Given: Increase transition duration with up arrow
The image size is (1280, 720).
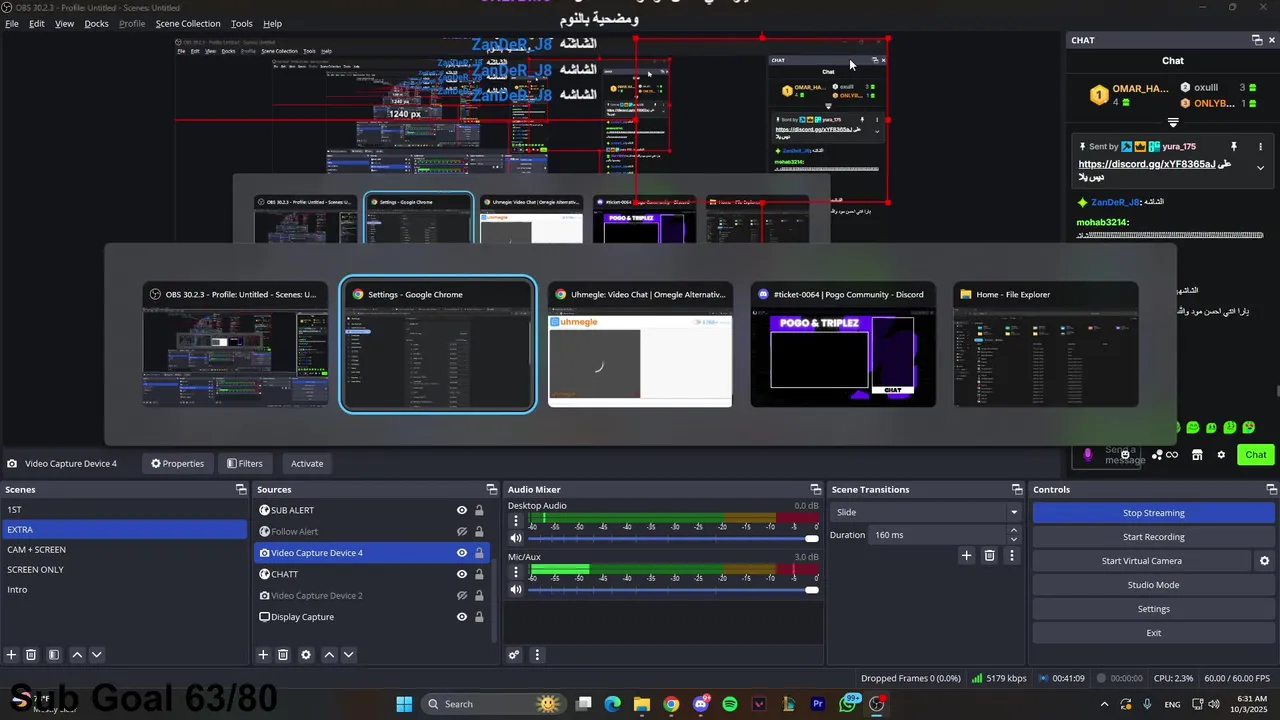Looking at the screenshot, I should pos(1014,531).
